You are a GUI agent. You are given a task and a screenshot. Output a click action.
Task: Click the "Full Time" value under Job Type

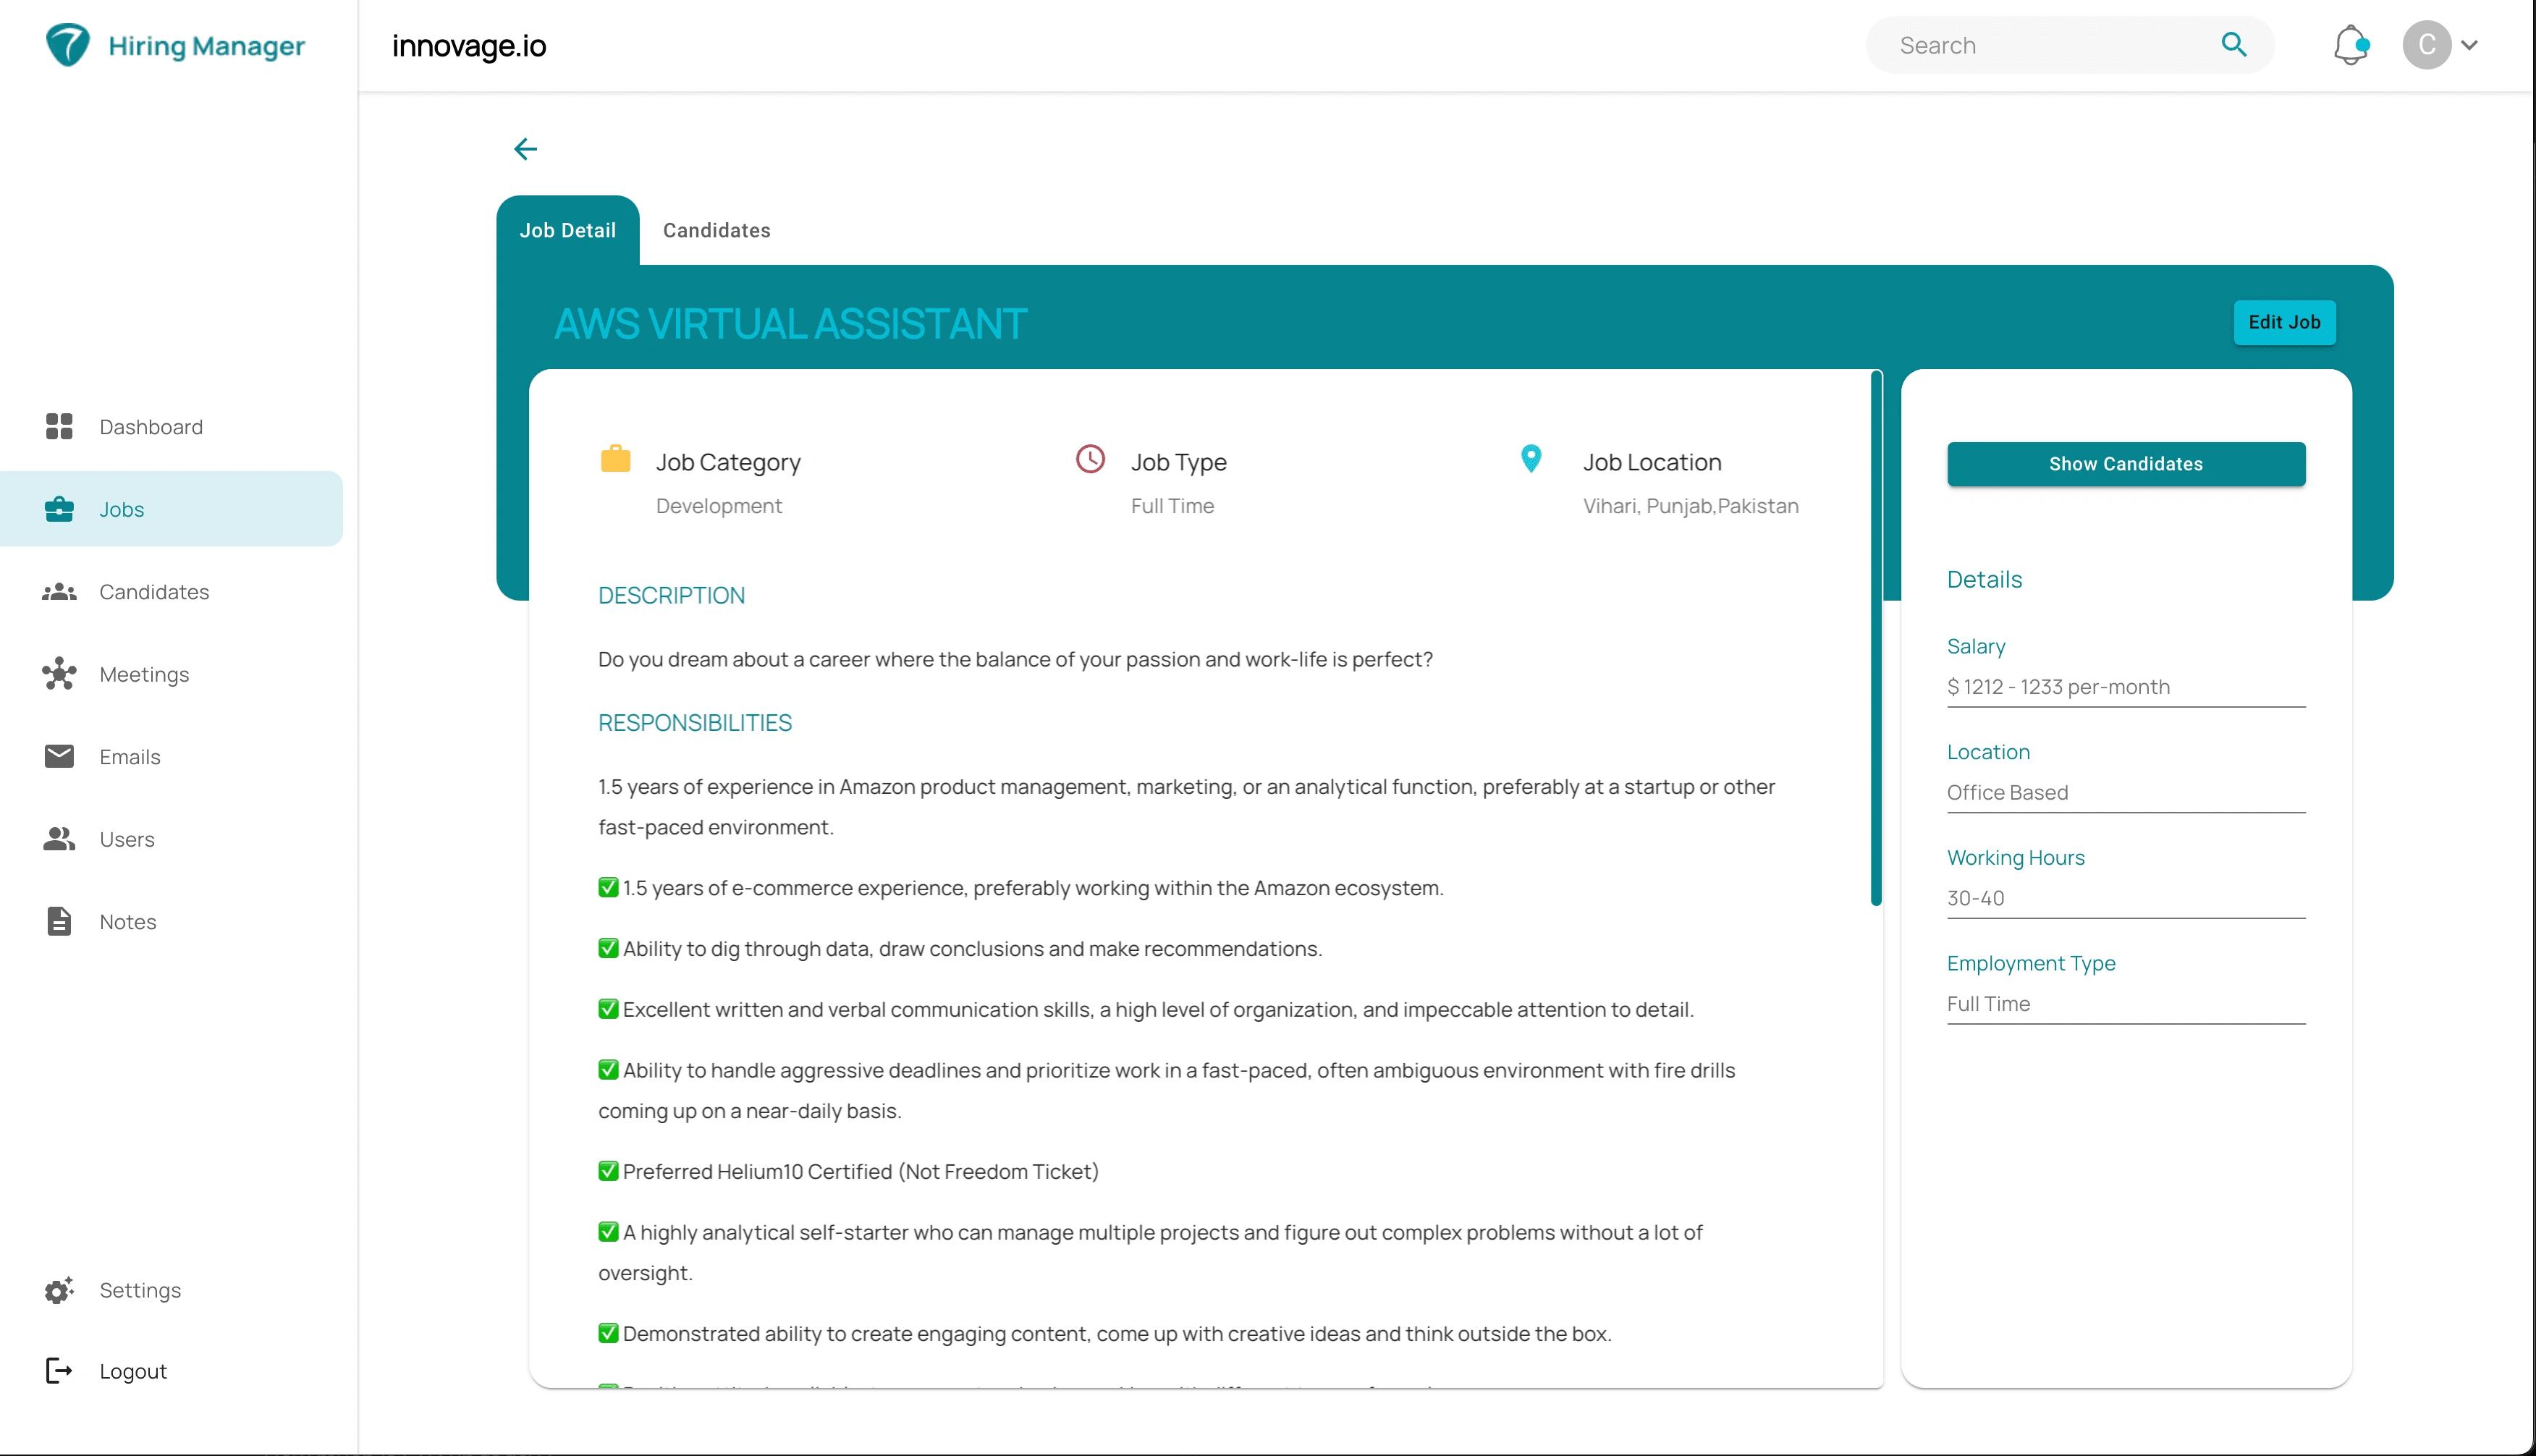coord(1172,506)
